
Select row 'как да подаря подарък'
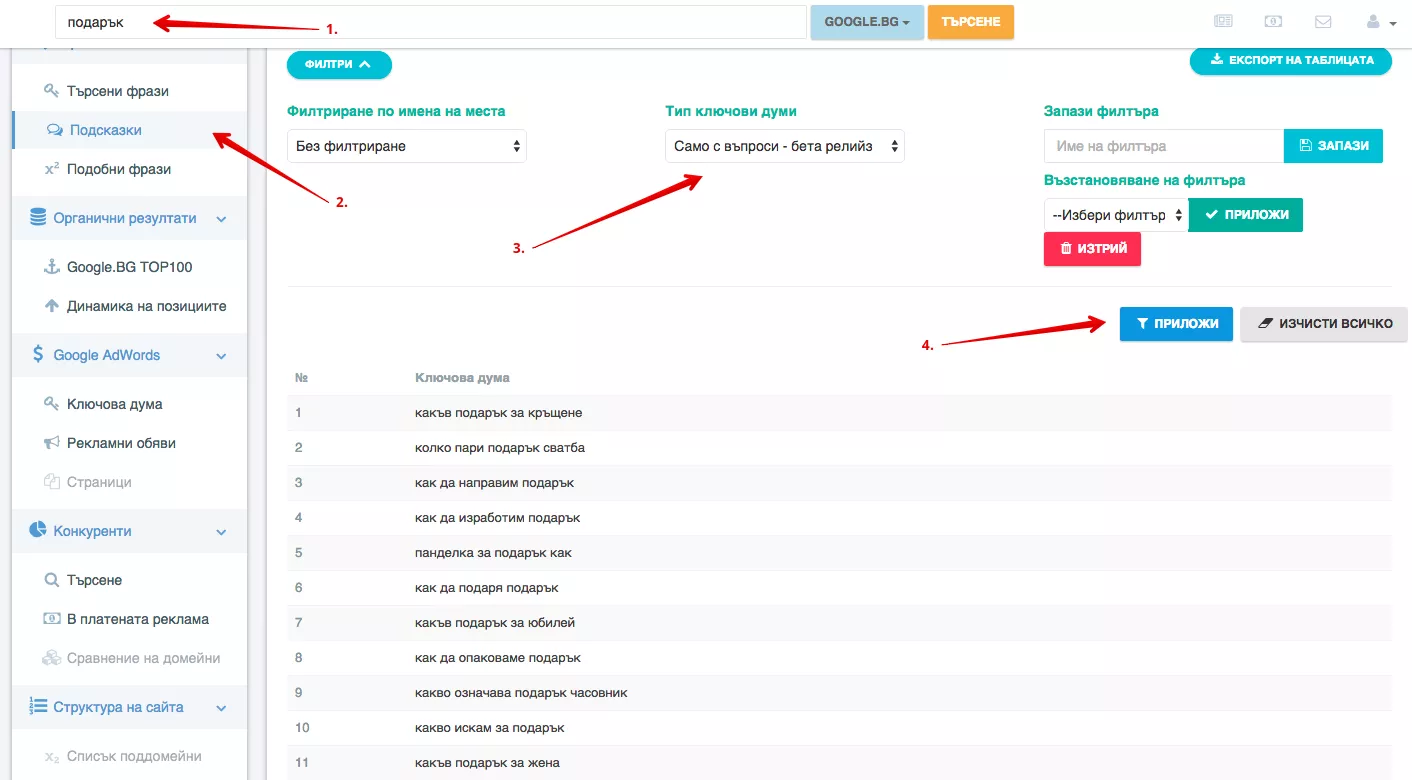(x=839, y=588)
